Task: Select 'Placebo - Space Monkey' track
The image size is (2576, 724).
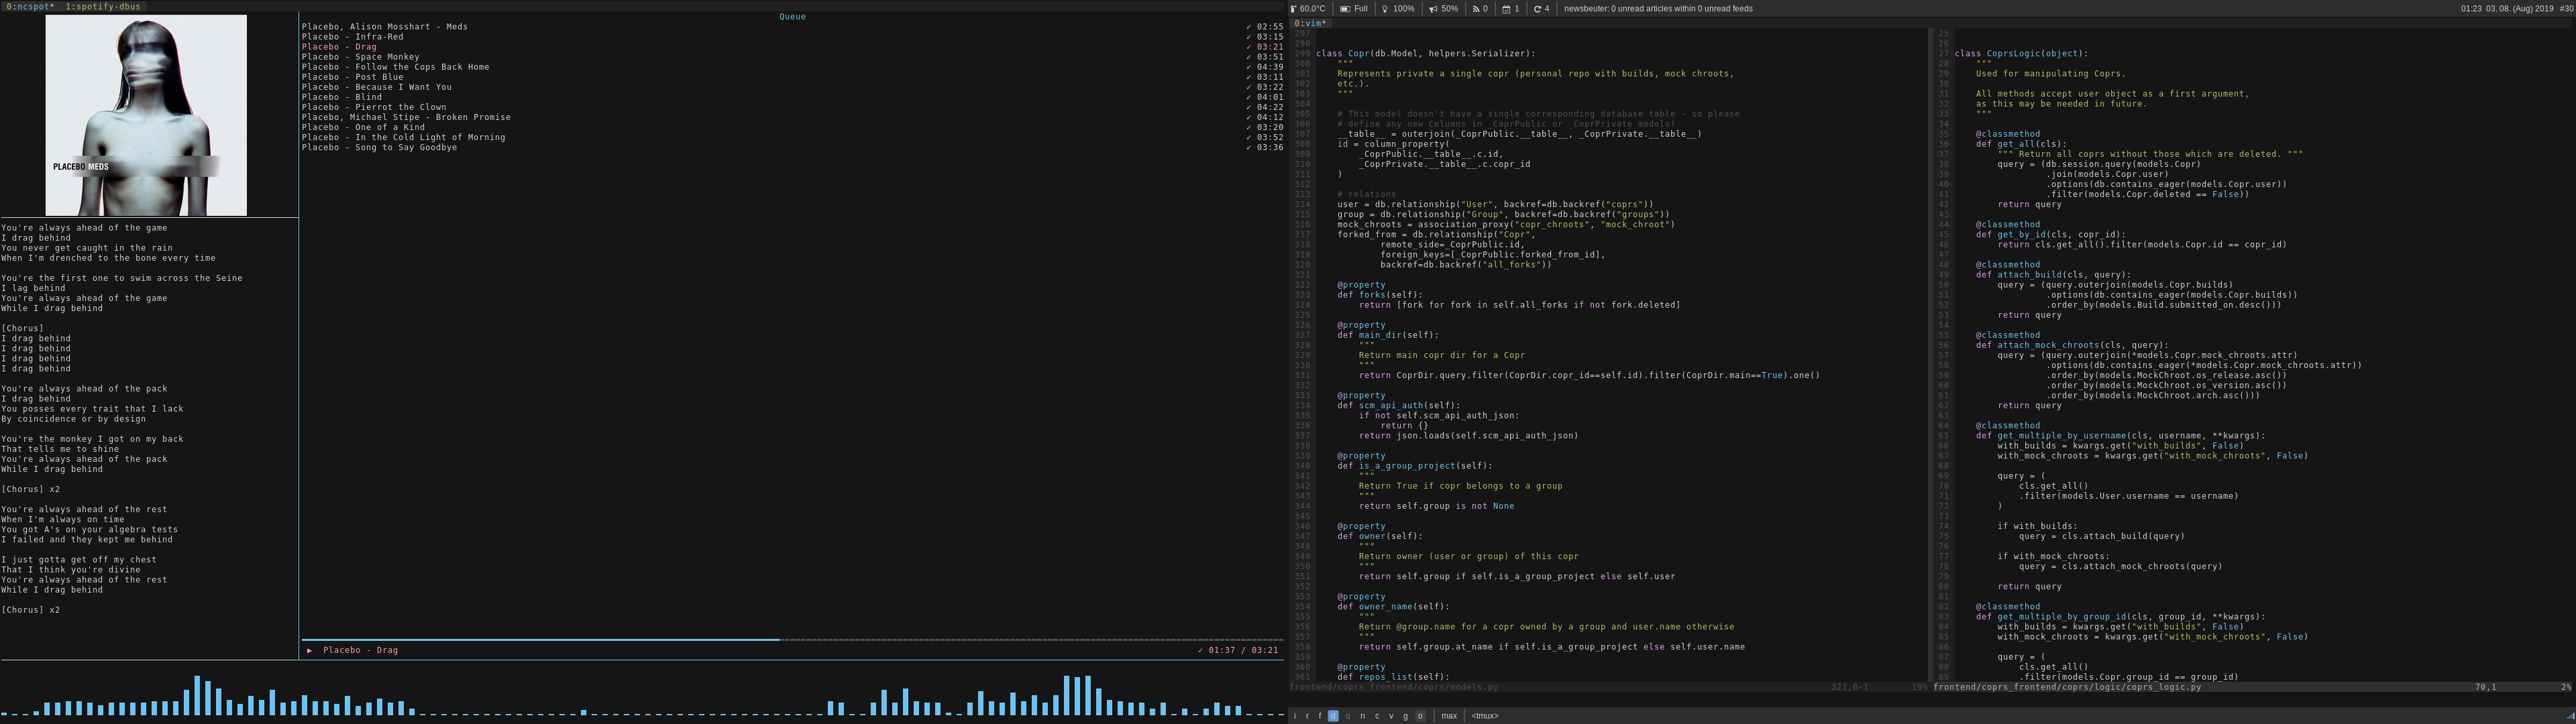Action: click(361, 57)
